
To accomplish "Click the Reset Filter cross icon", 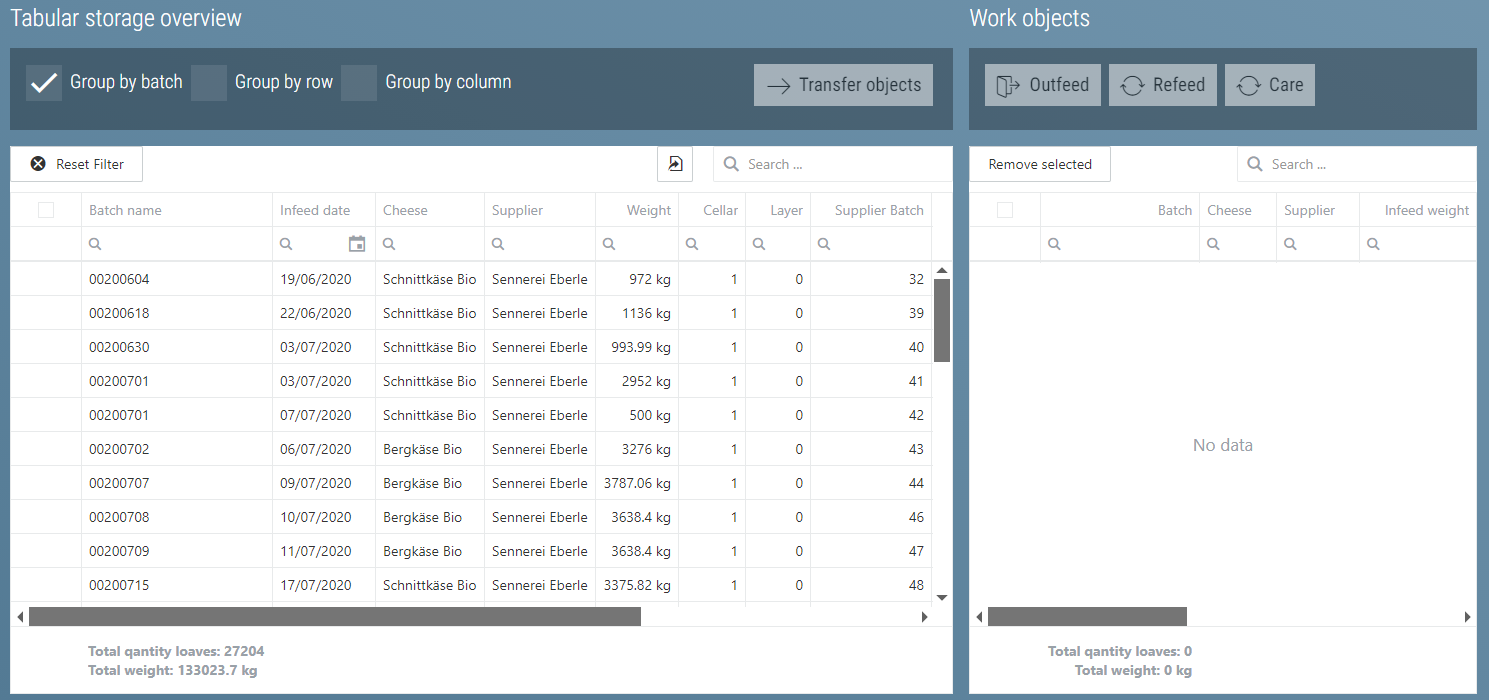I will click(38, 163).
